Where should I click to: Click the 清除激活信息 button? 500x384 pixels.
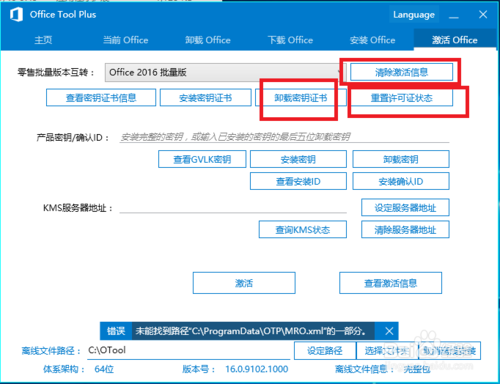click(402, 72)
